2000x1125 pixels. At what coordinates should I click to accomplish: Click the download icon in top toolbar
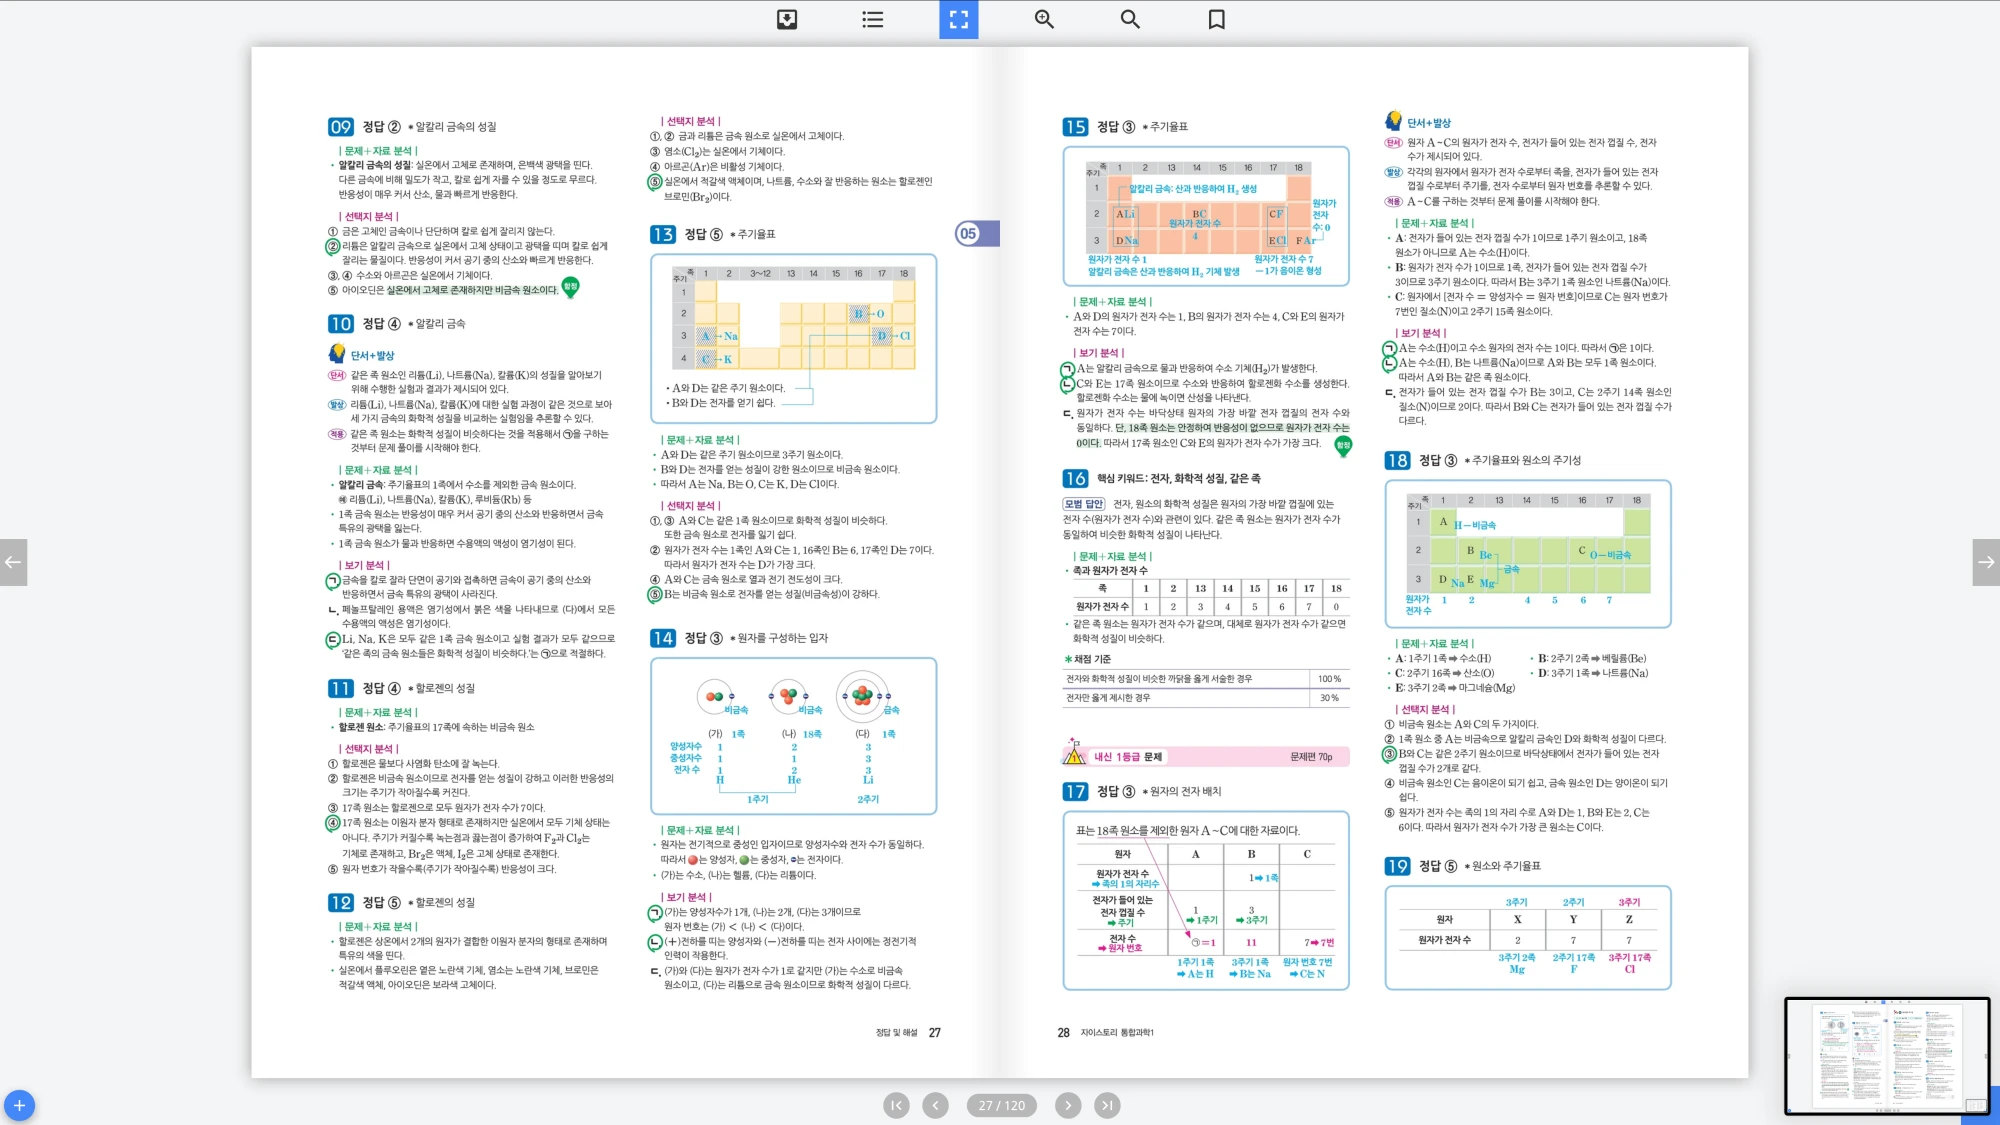tap(787, 19)
